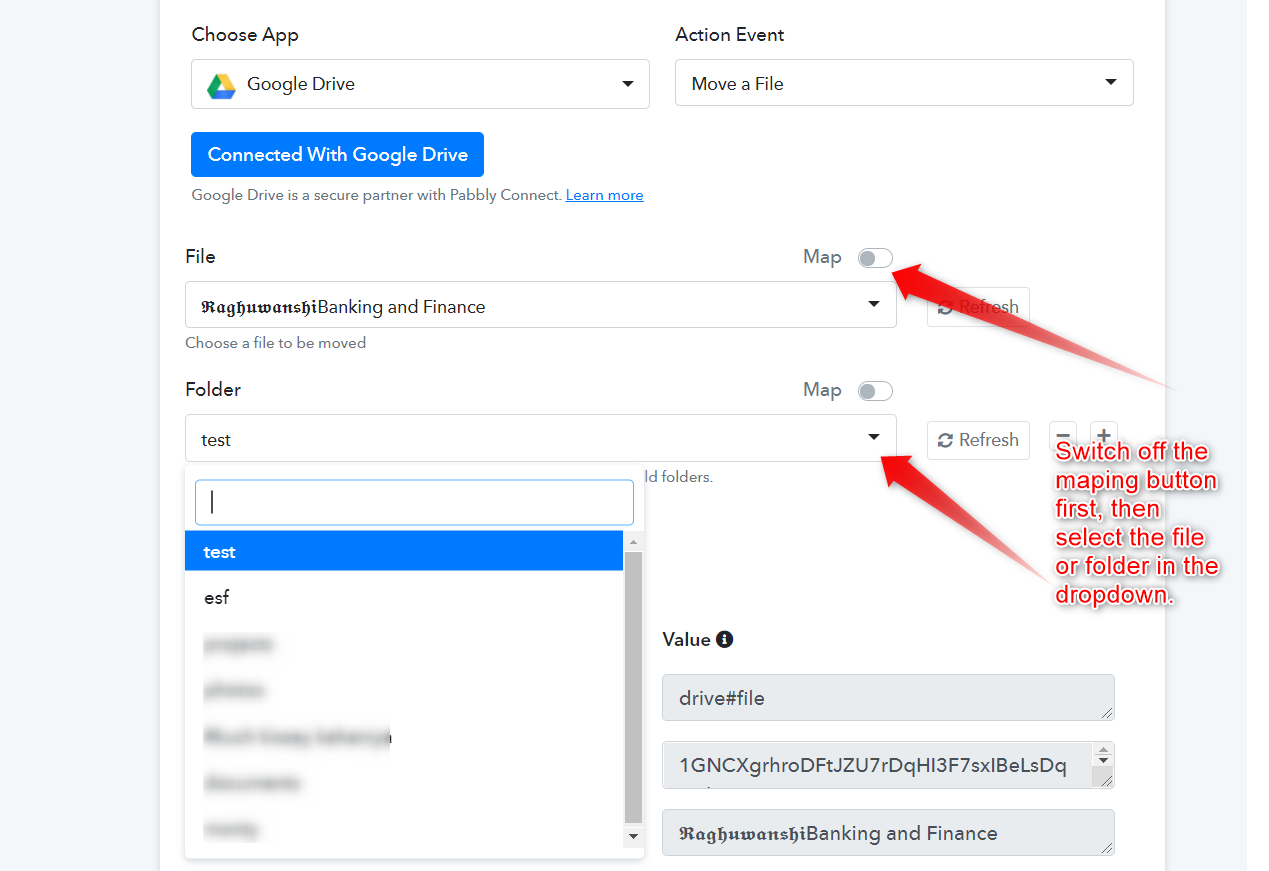Open the File selection dropdown
The height and width of the screenshot is (871, 1269).
[x=540, y=304]
